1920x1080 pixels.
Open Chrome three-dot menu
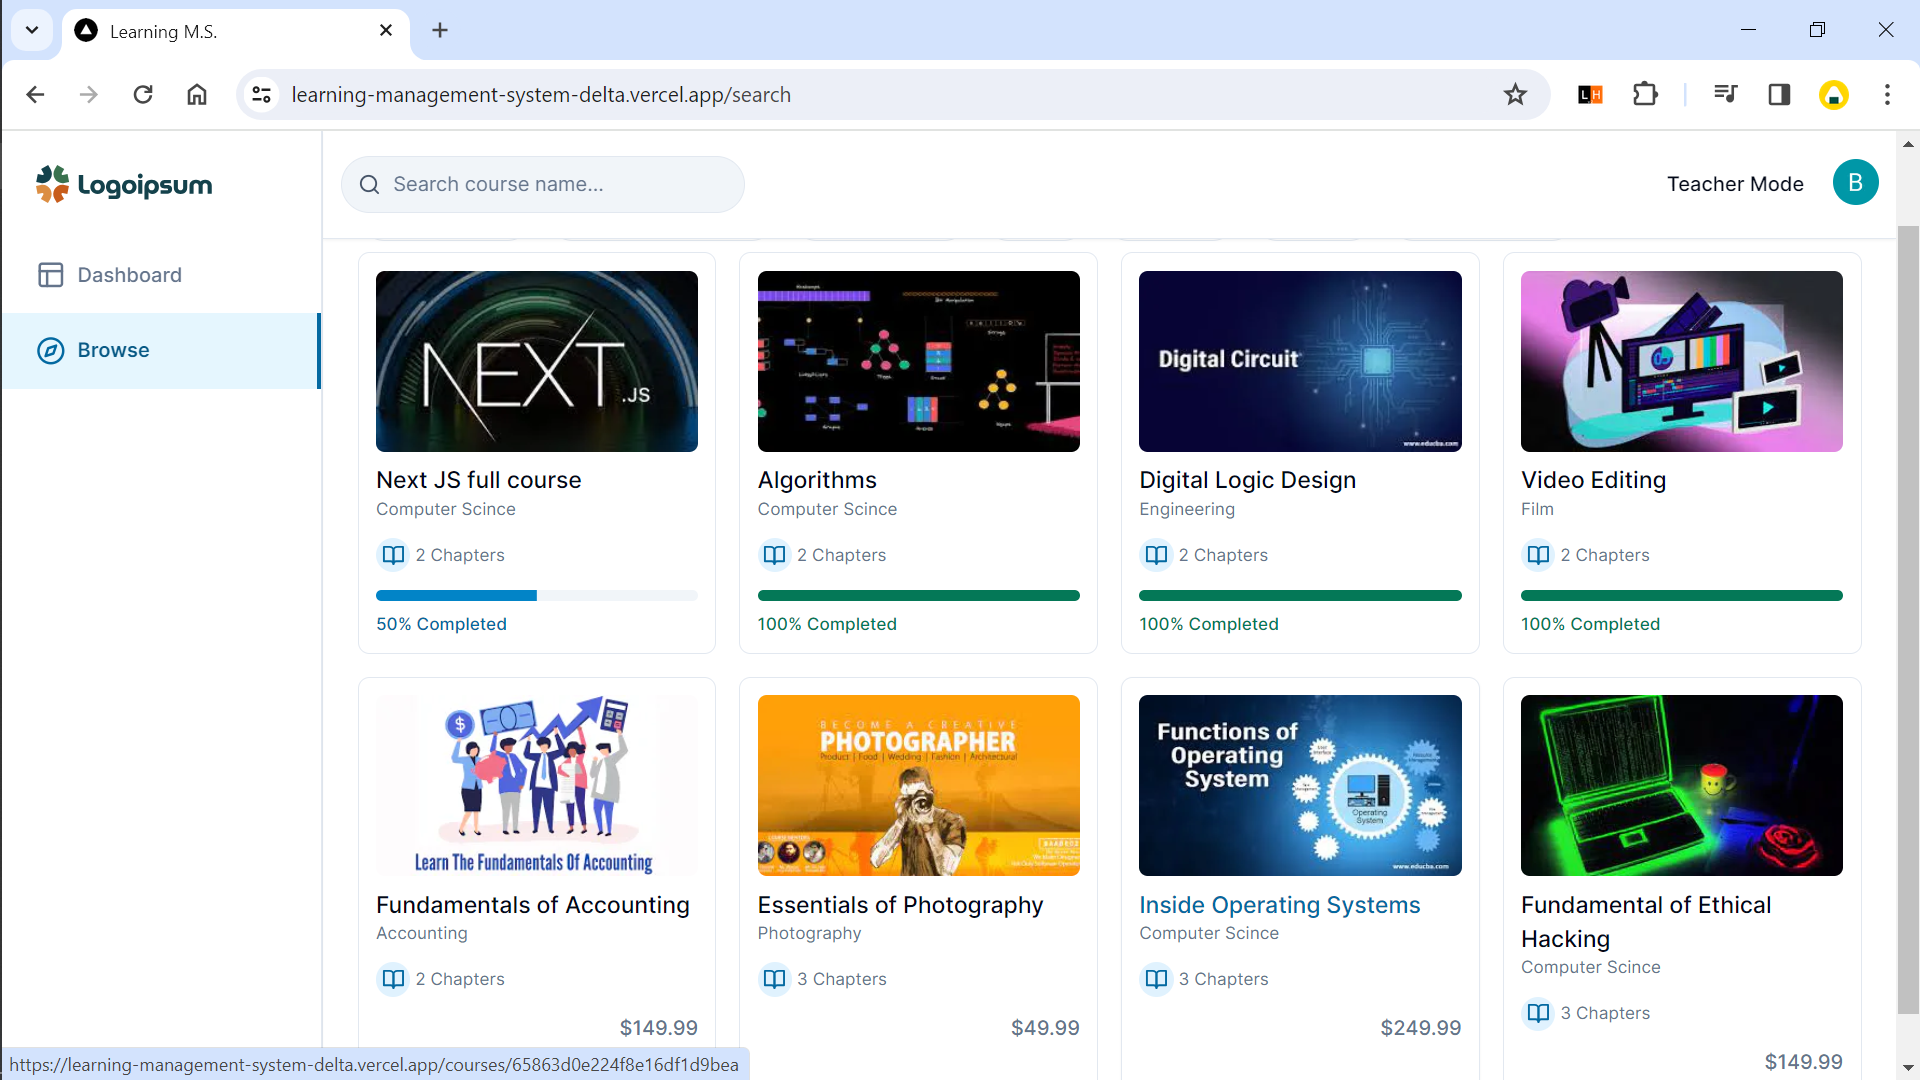click(x=1887, y=95)
